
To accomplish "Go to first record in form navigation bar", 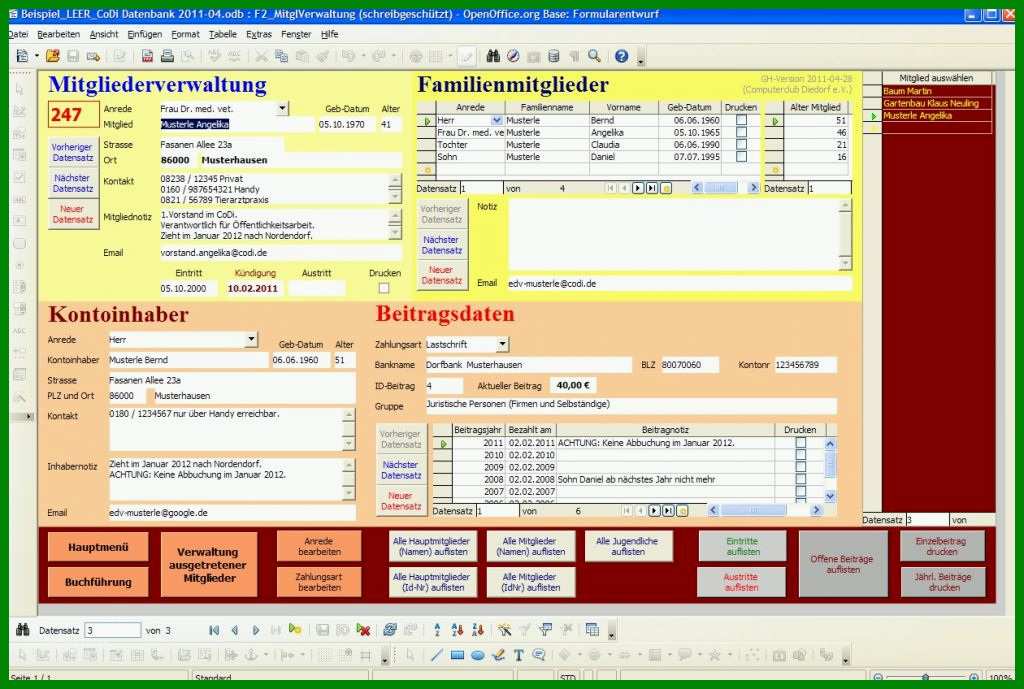I will pyautogui.click(x=214, y=630).
